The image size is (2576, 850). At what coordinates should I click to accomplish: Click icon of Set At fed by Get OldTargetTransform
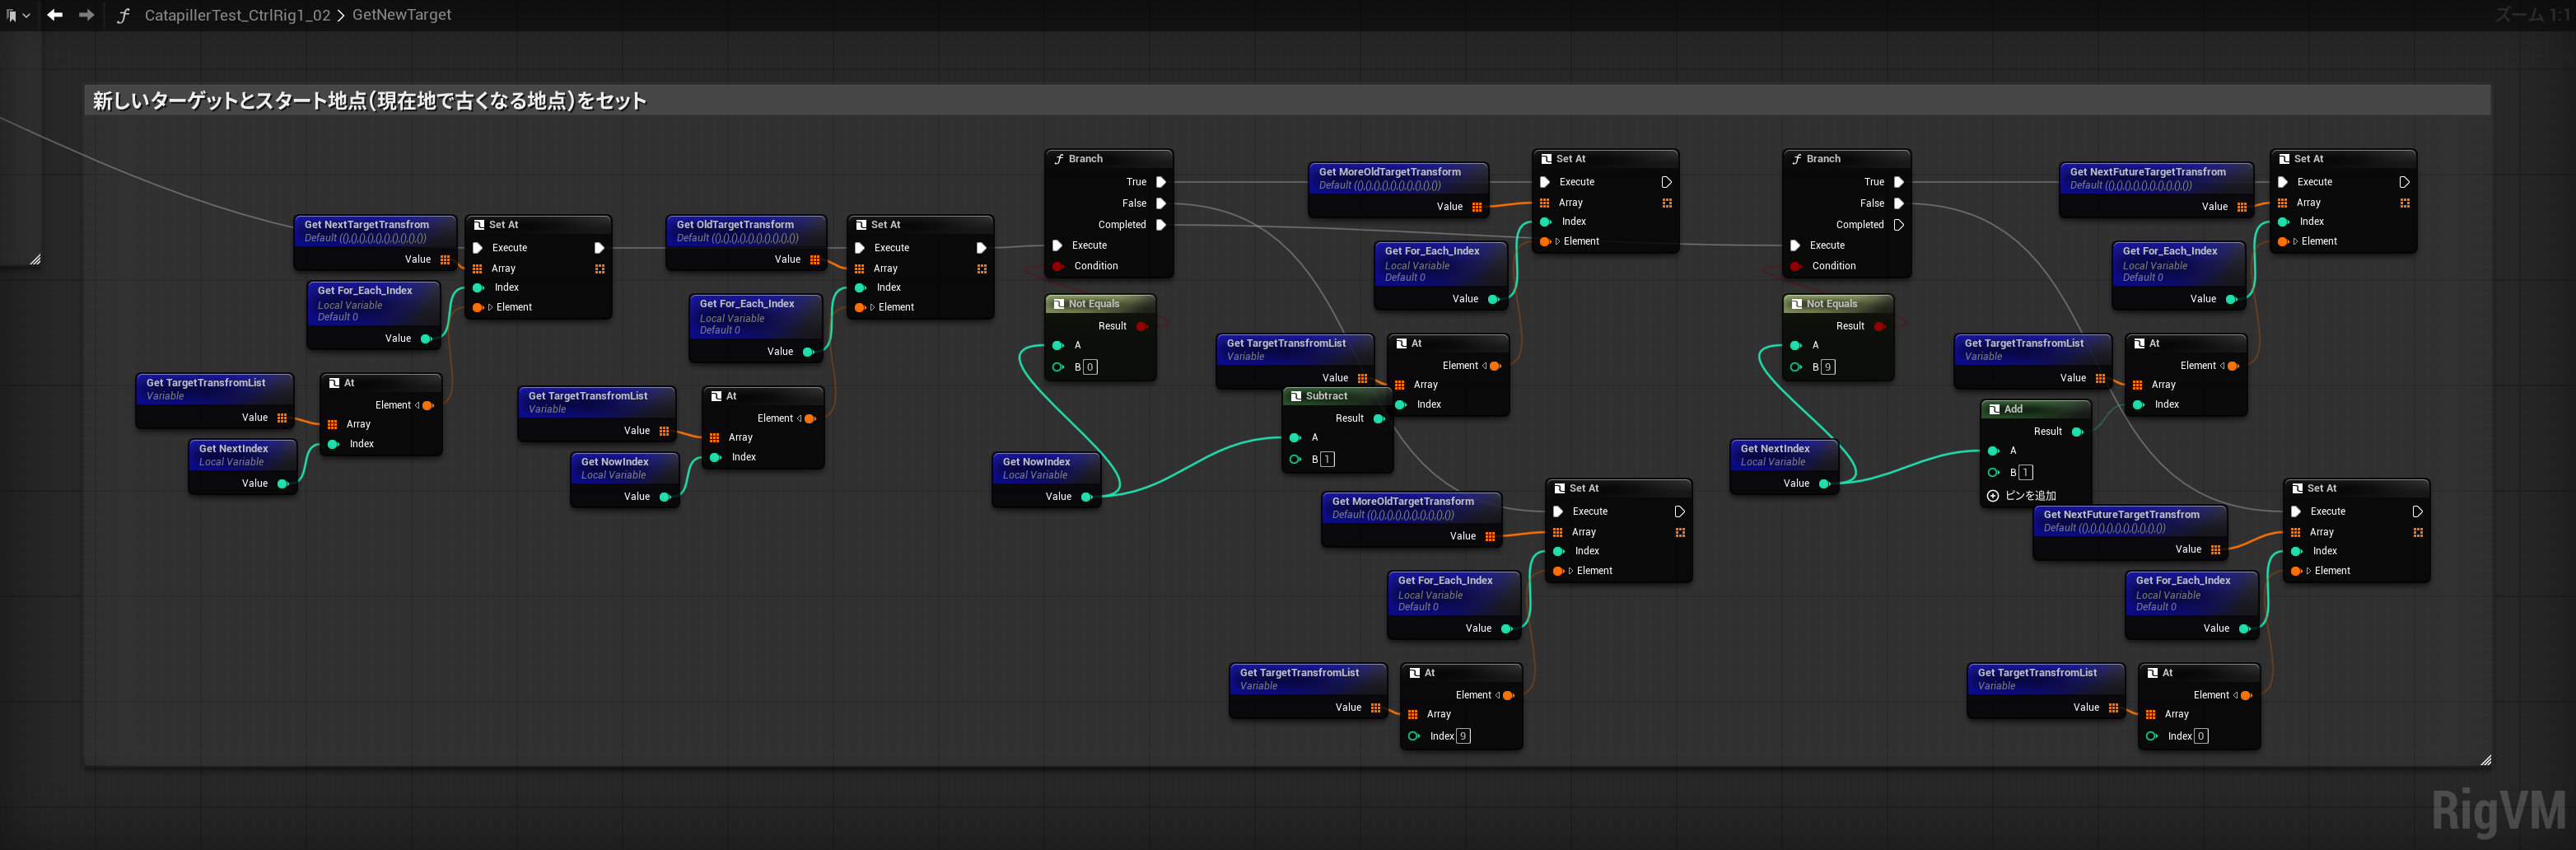[x=861, y=225]
